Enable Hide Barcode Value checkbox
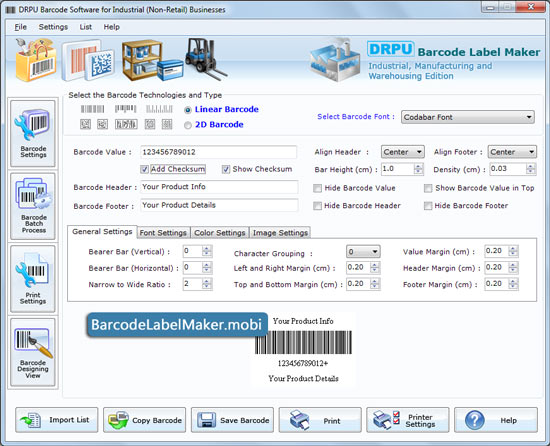550x446 pixels. pyautogui.click(x=317, y=188)
